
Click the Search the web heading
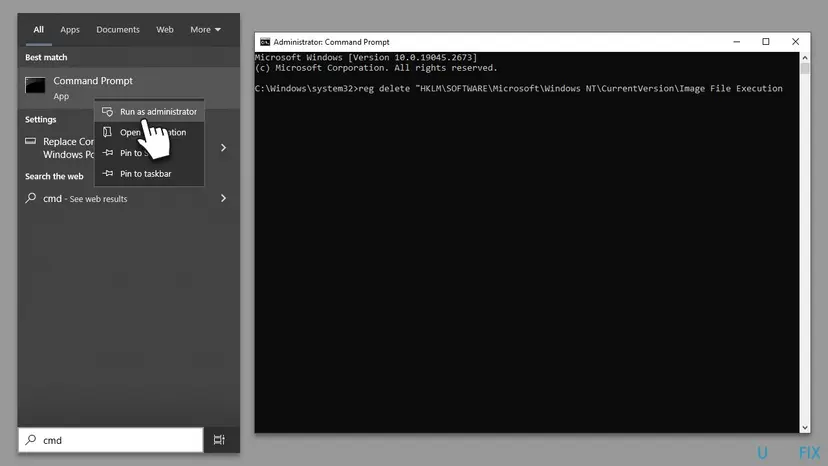pos(54,176)
